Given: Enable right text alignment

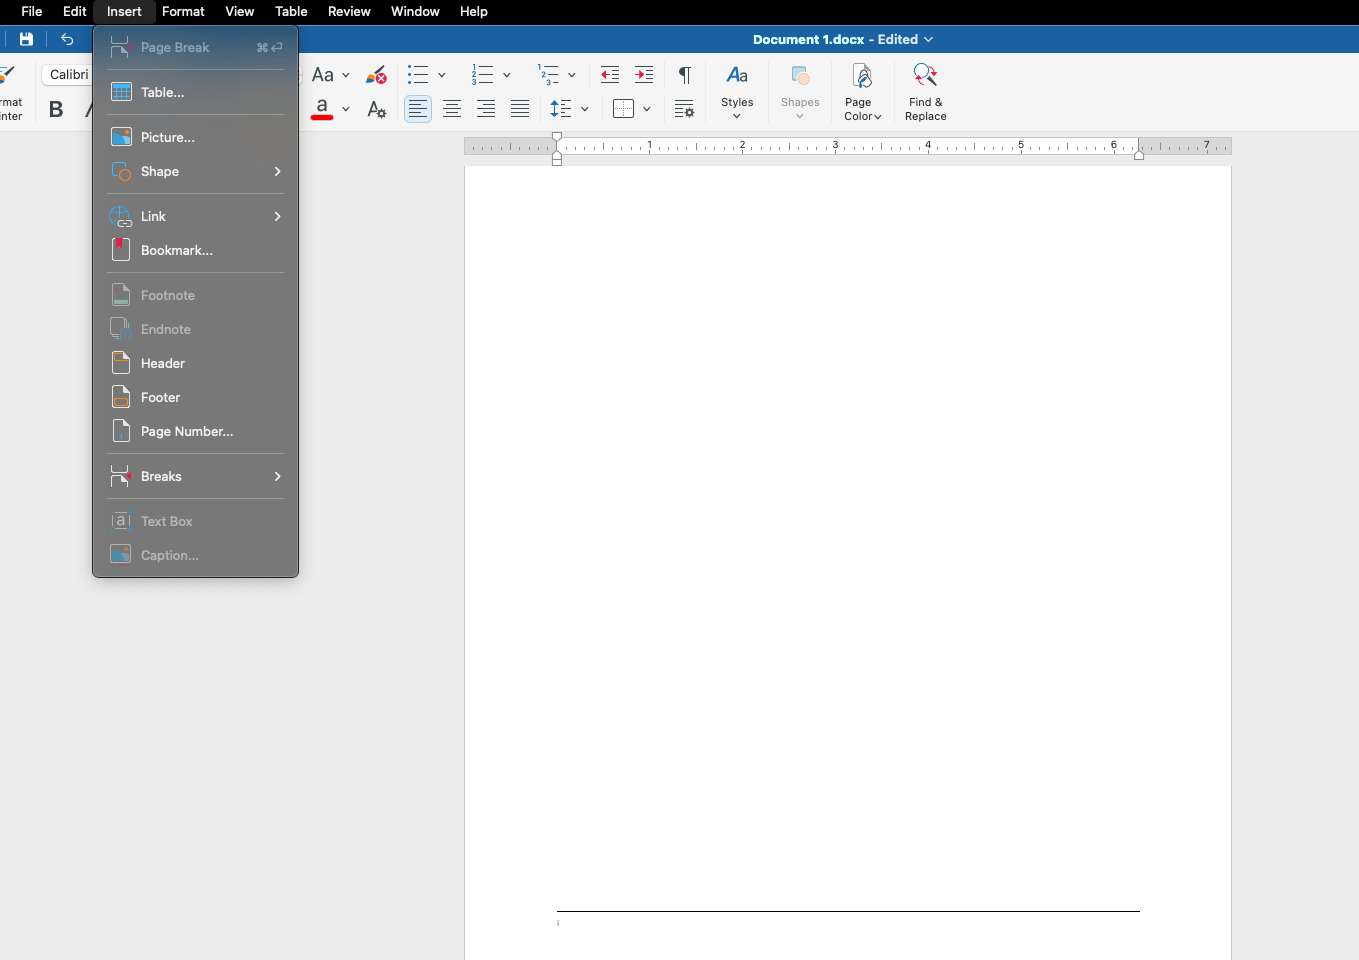Looking at the screenshot, I should tap(485, 108).
